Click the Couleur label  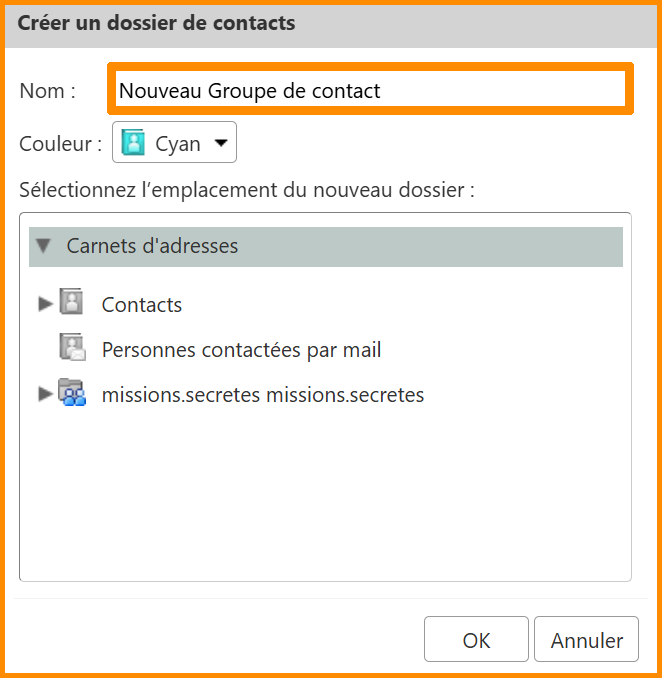point(60,143)
